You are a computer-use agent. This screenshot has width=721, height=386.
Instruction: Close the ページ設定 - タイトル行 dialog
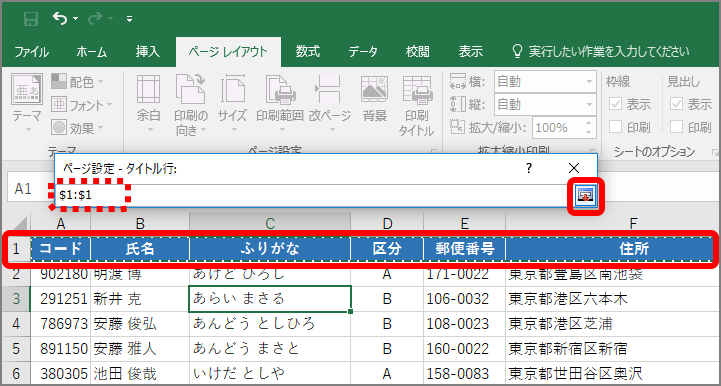[573, 168]
